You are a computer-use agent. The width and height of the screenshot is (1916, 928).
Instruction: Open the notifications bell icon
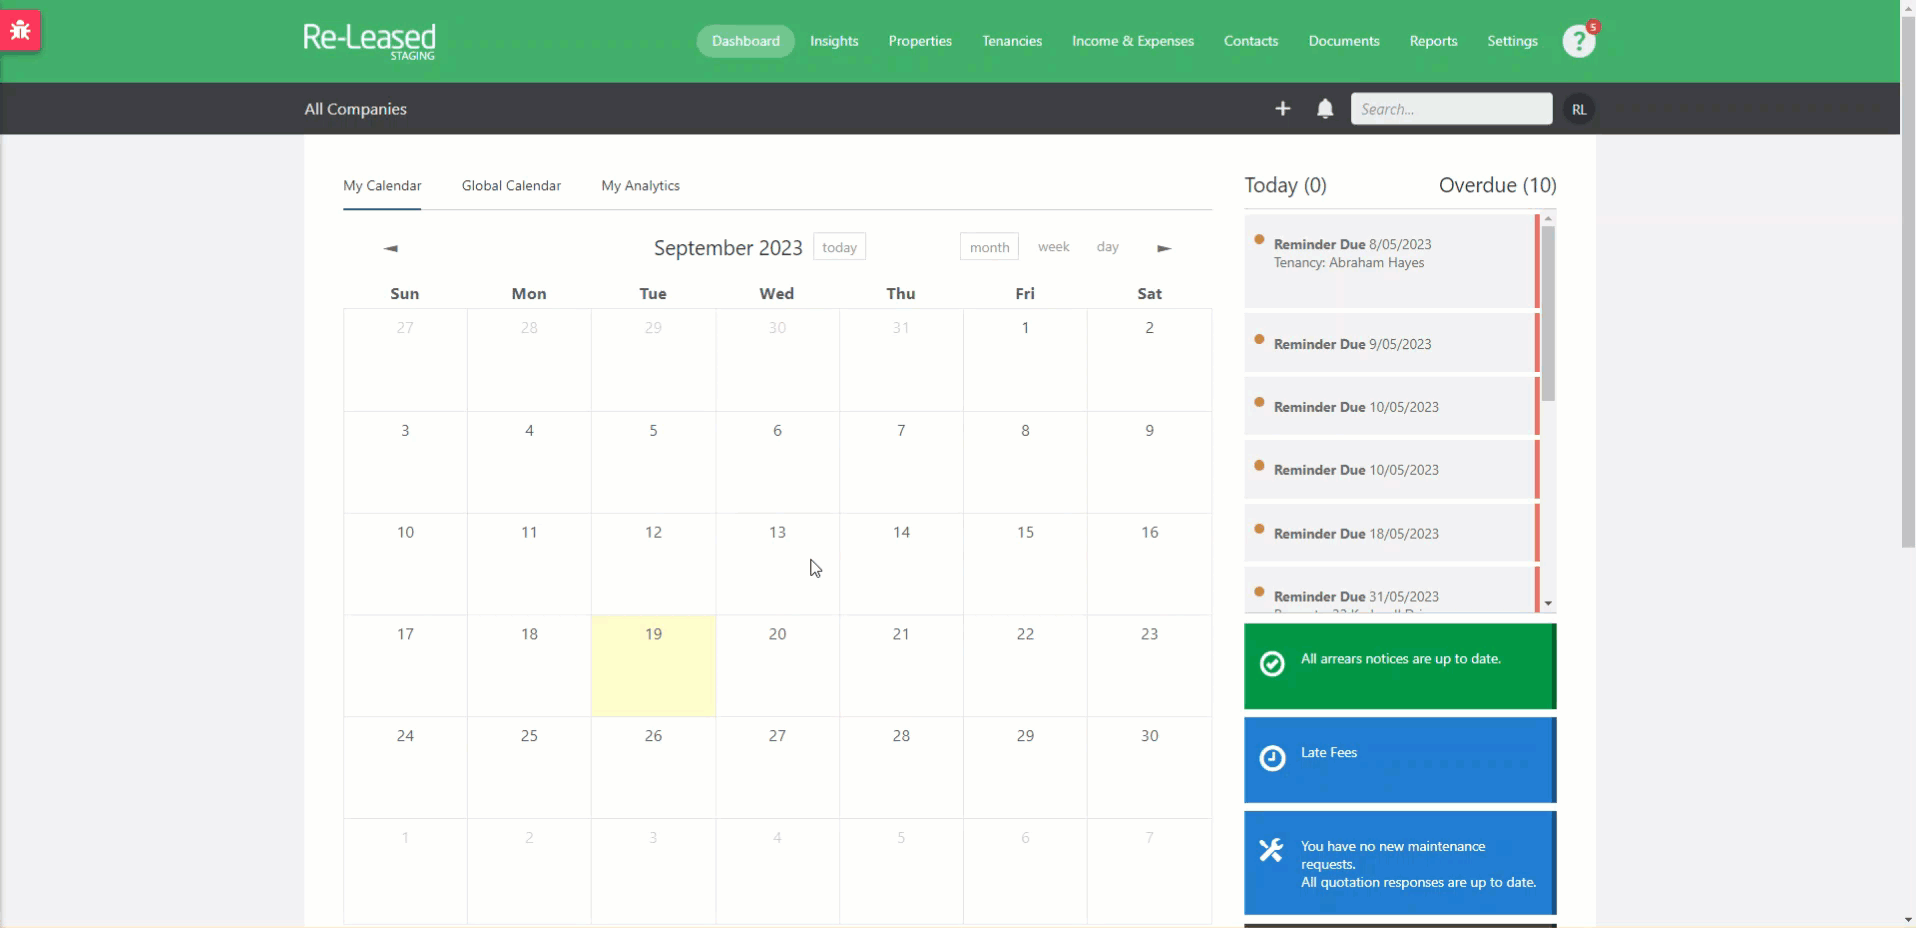coord(1325,108)
